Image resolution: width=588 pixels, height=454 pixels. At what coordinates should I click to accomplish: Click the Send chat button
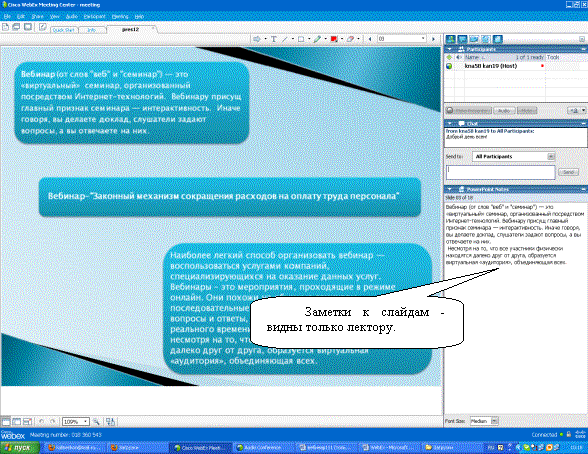point(568,172)
